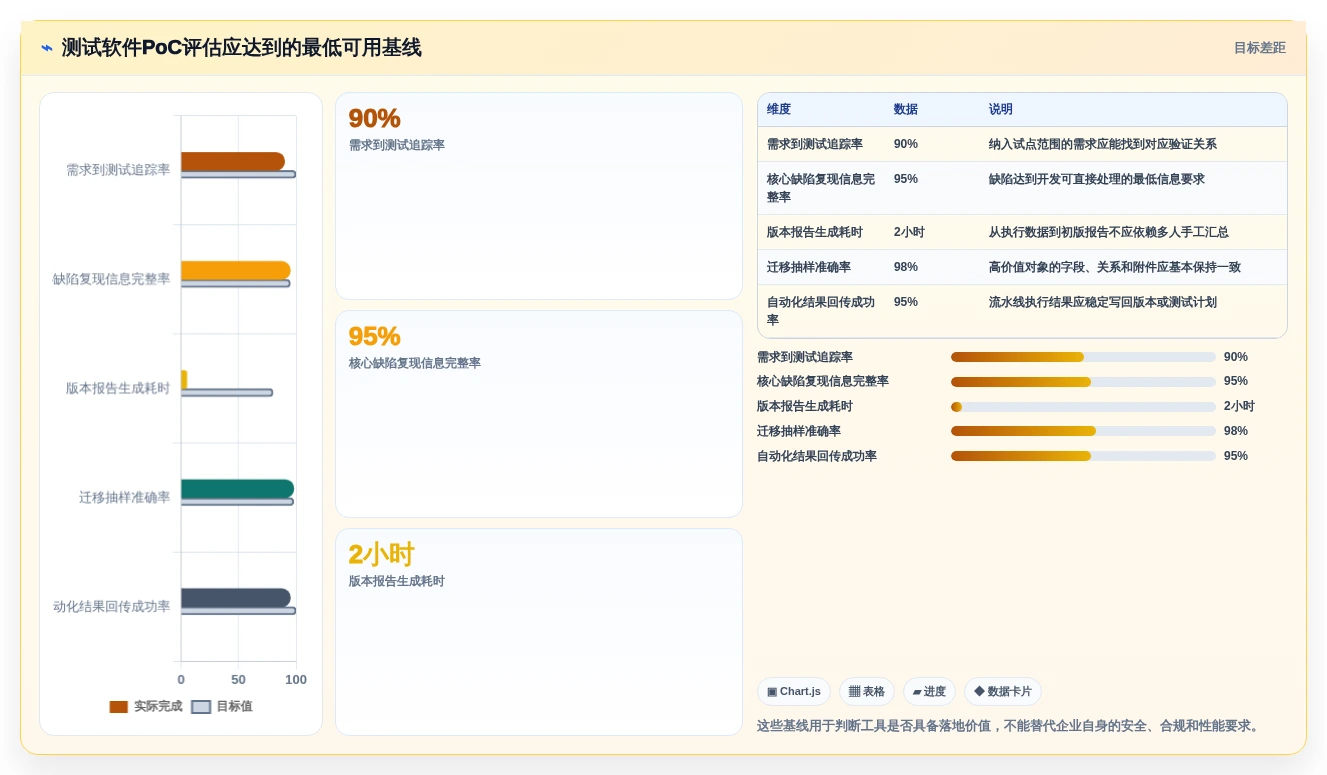Click the description for 迁移抽样准确率 row
1327x775 pixels.
[x=1115, y=267]
